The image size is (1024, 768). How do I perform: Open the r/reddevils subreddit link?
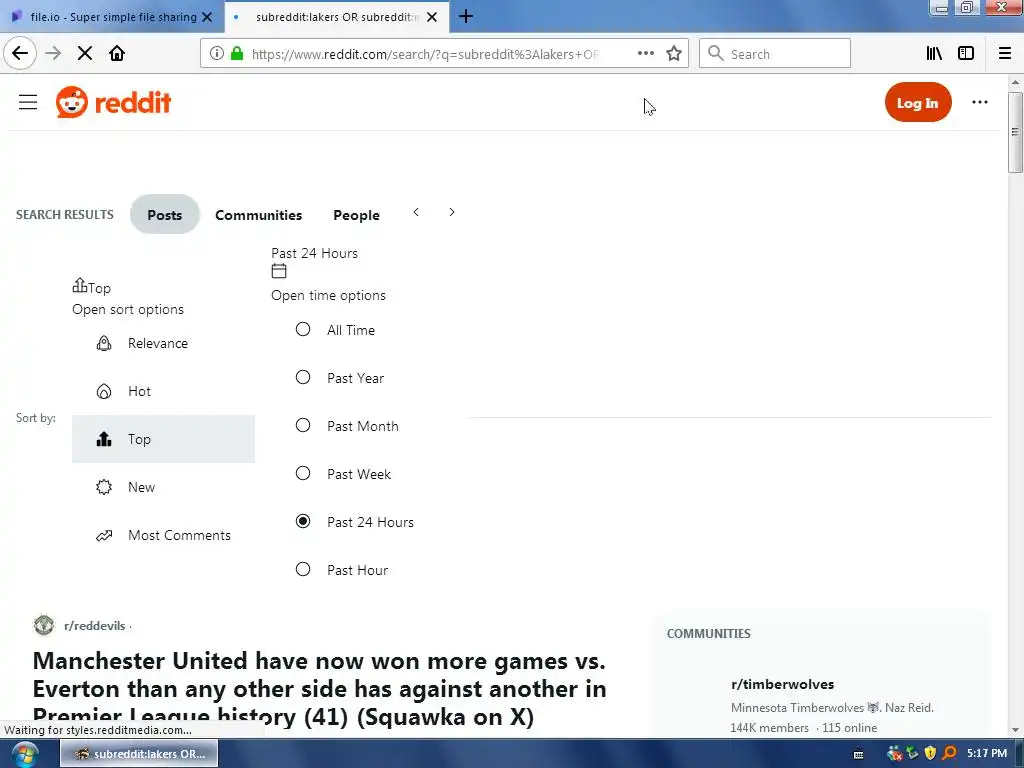point(95,626)
